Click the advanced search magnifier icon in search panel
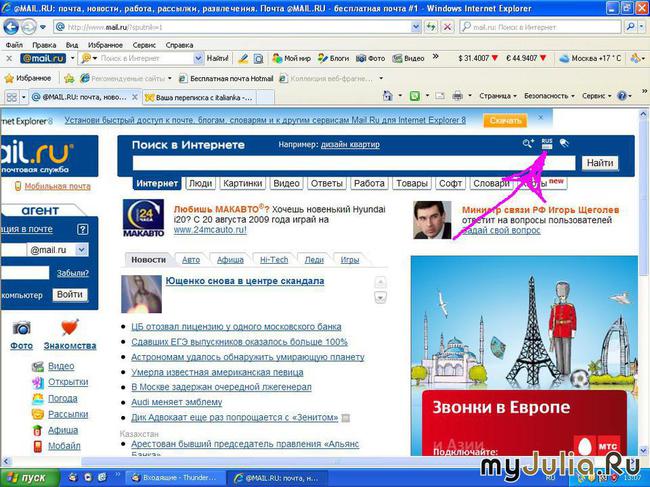 click(528, 144)
